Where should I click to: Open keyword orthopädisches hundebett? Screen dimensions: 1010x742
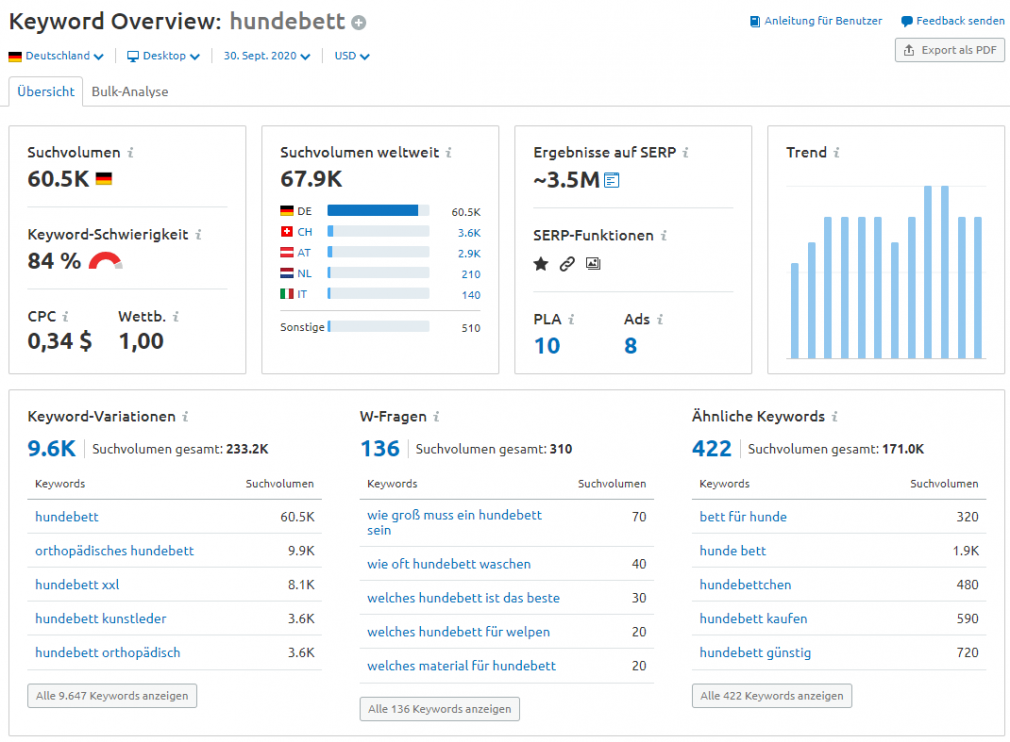pyautogui.click(x=114, y=551)
